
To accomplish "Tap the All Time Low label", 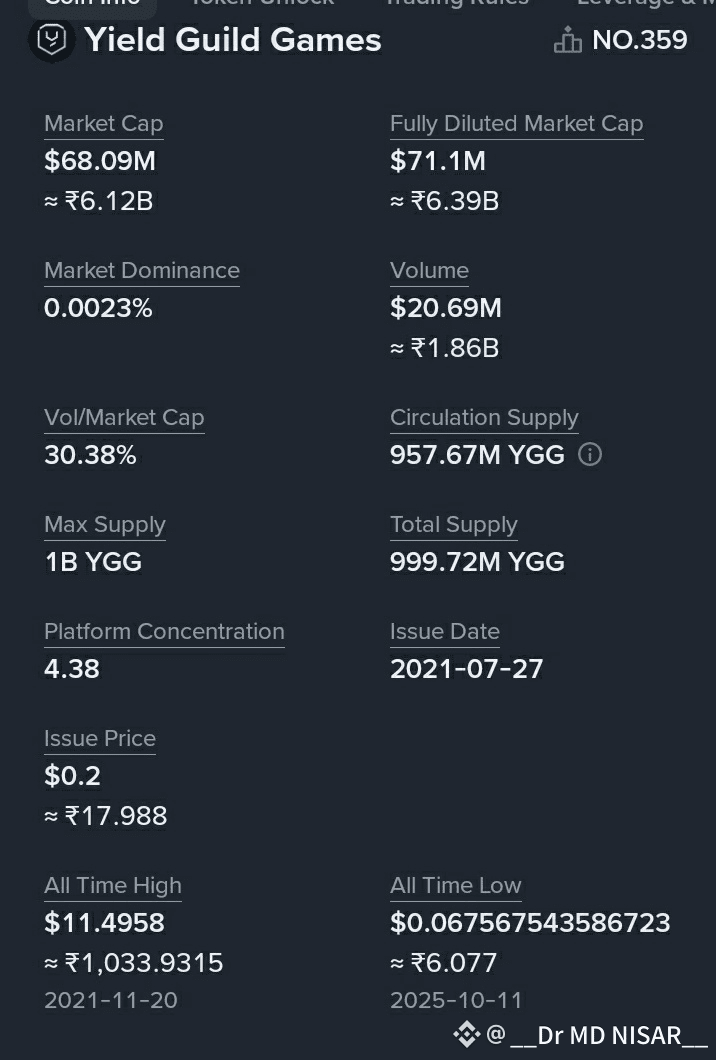I will (456, 886).
